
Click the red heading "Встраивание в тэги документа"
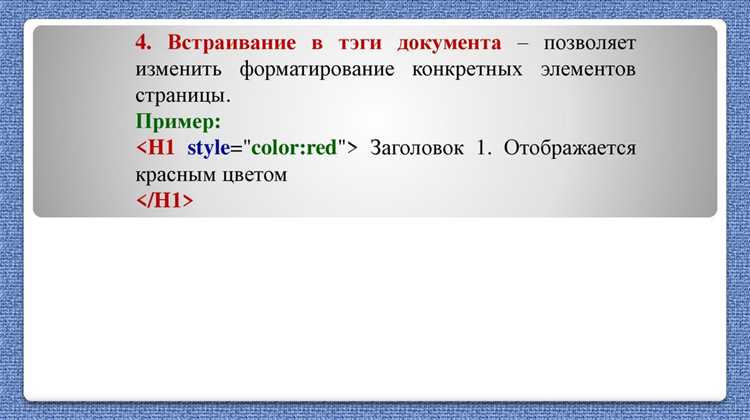click(334, 43)
